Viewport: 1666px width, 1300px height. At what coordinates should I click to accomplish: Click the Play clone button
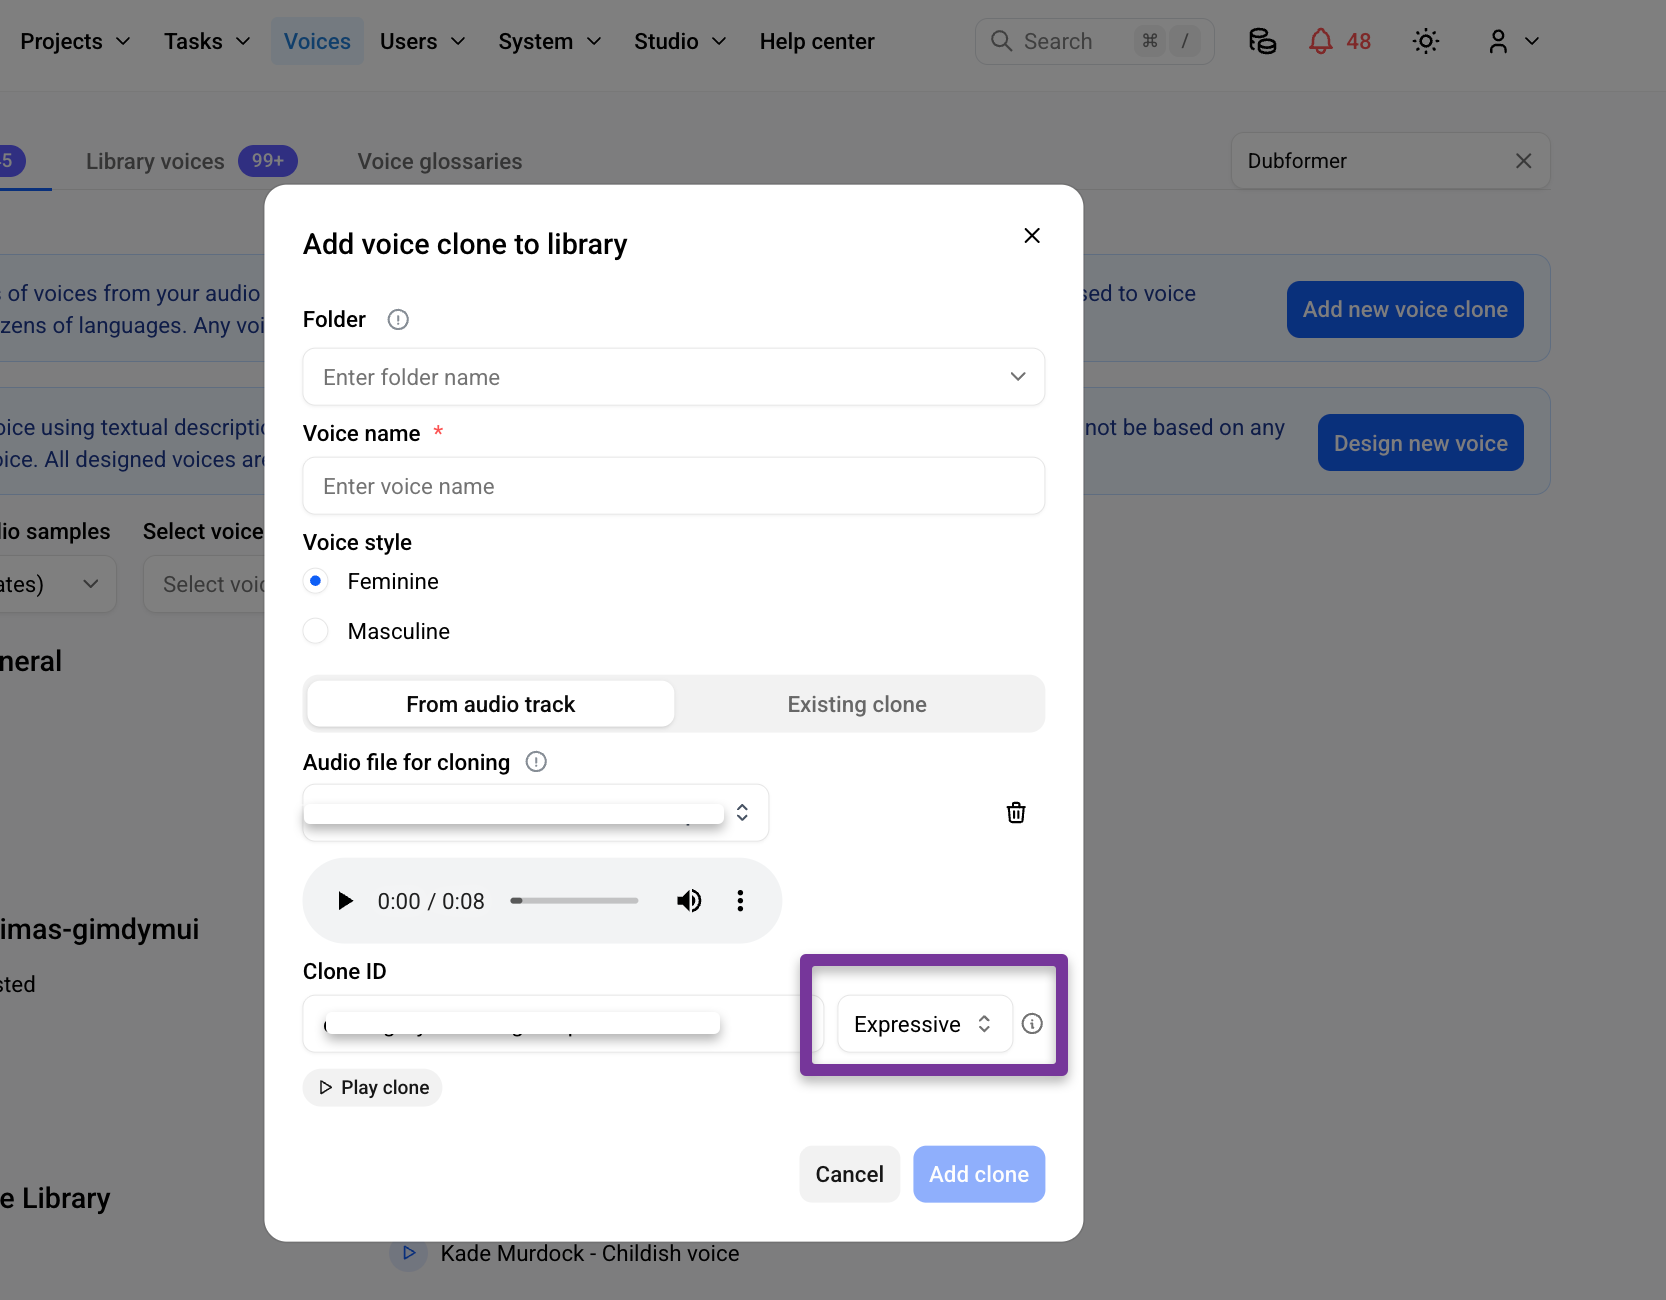(x=373, y=1088)
